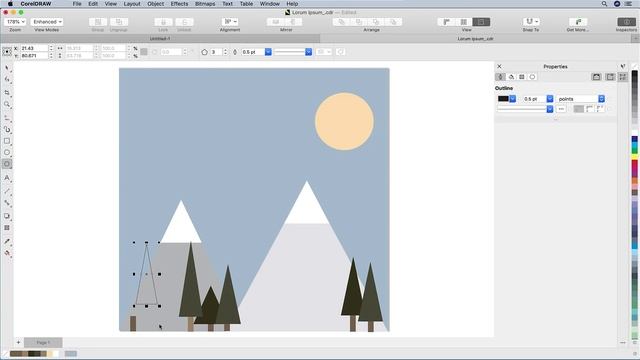Open the Alignment dropdown

[x=230, y=22]
